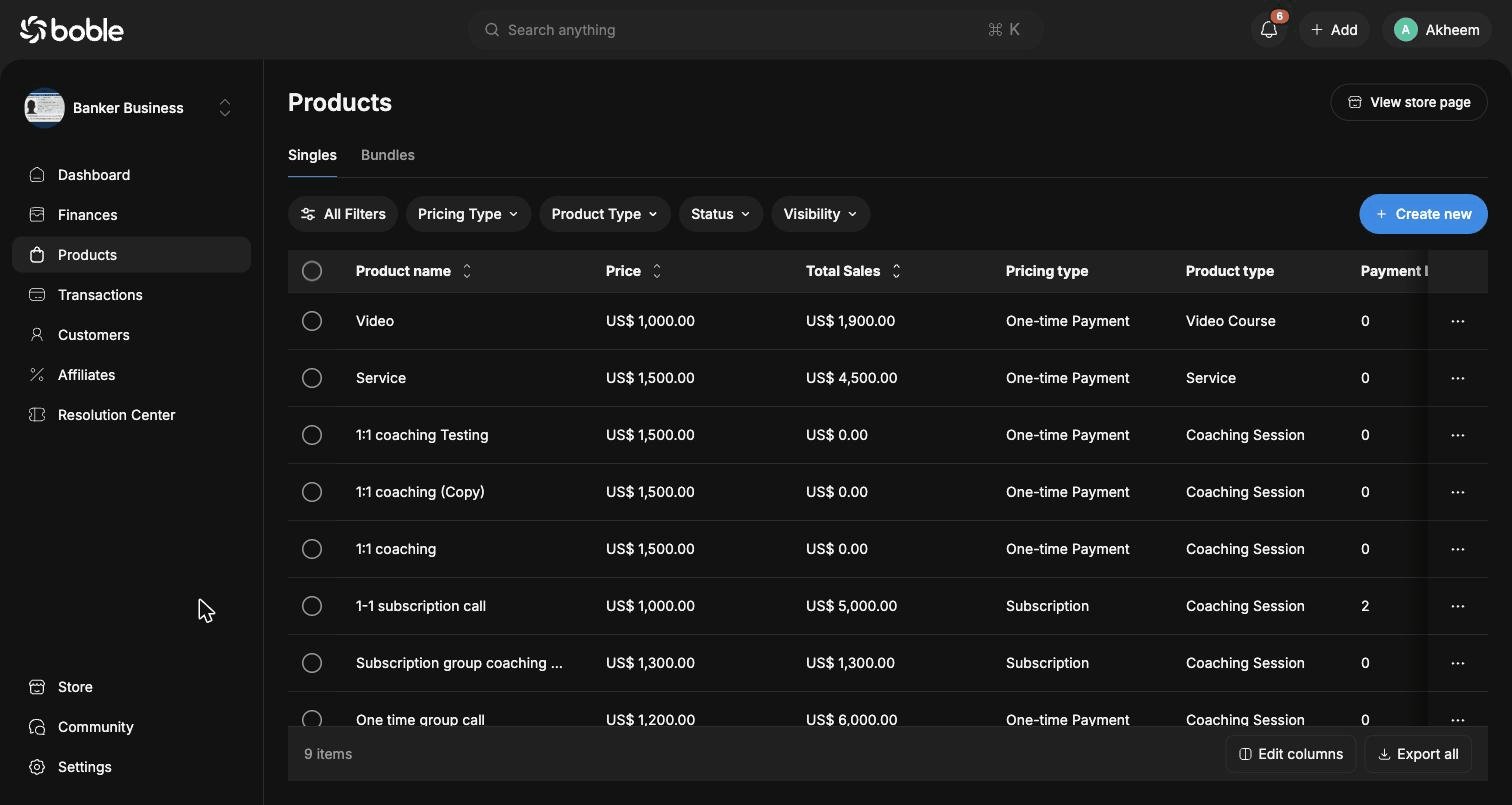Click Total Sales value US$ 4,500.00

coord(851,378)
